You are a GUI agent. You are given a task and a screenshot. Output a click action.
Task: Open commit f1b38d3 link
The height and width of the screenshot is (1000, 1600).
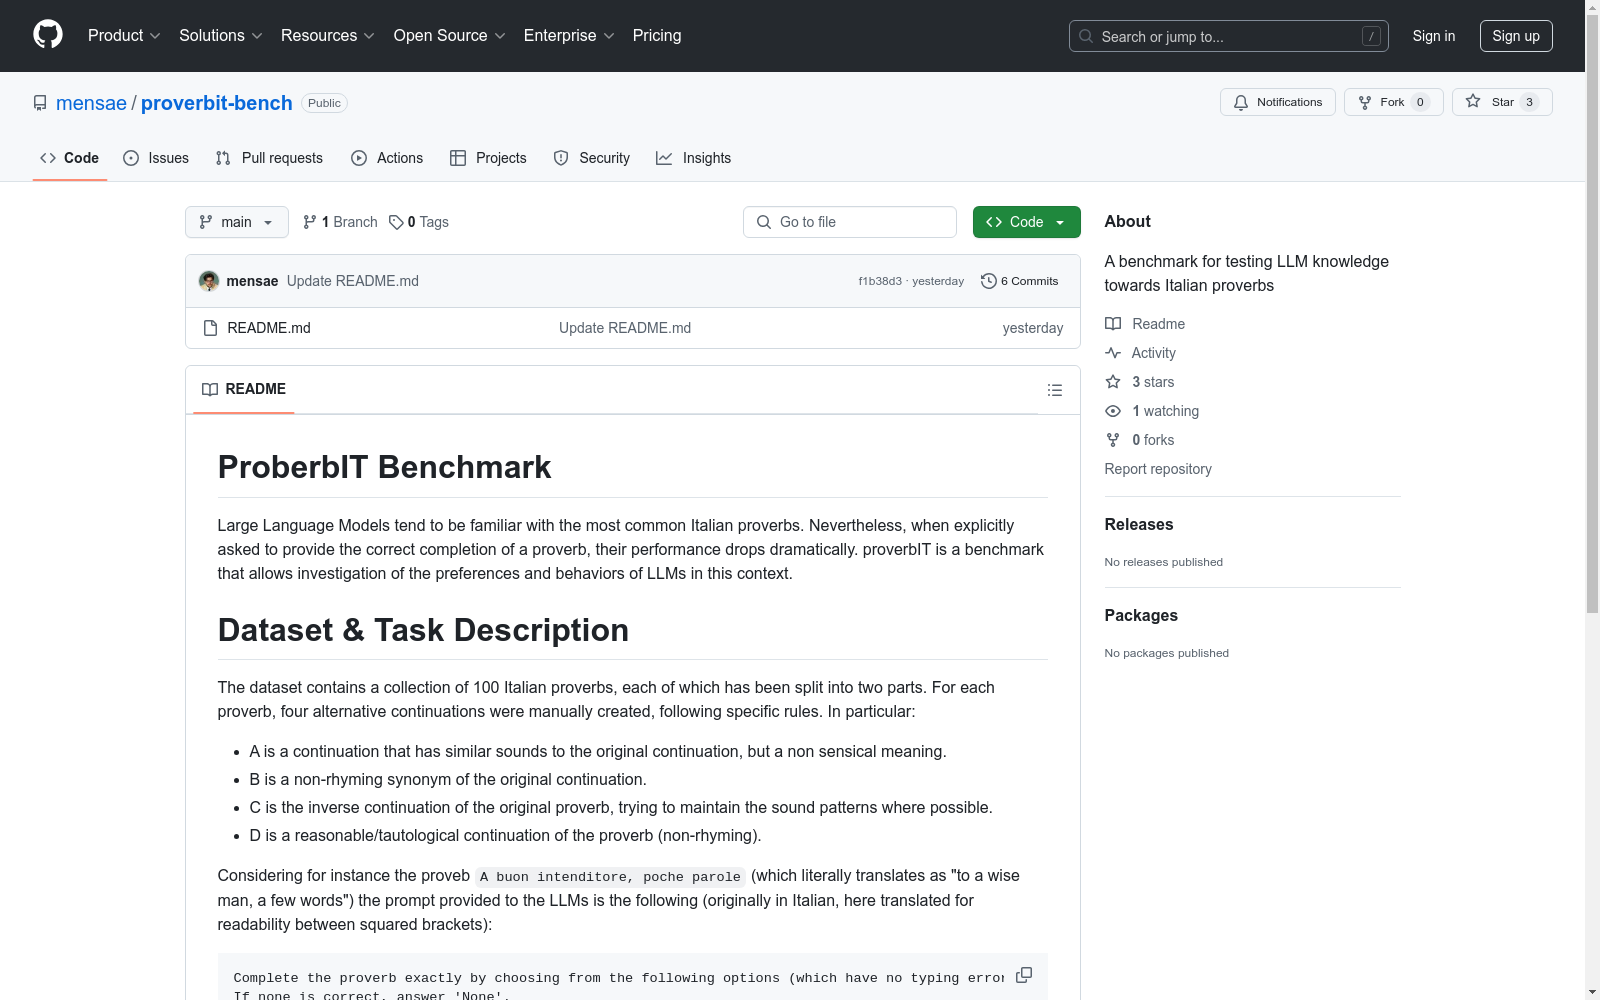pos(880,281)
